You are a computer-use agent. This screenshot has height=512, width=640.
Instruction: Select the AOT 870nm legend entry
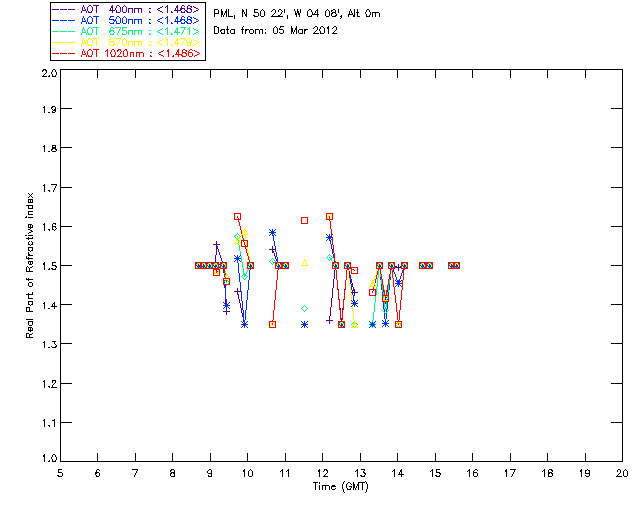click(x=127, y=42)
